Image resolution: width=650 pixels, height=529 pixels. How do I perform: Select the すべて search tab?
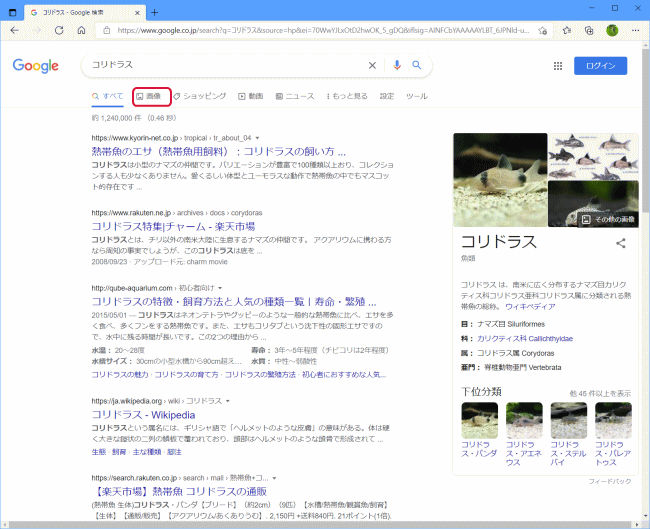[x=107, y=96]
